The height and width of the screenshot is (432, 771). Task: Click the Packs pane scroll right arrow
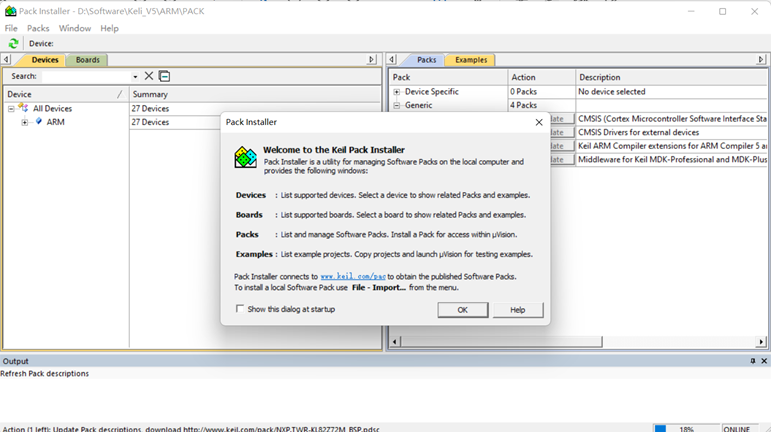click(x=761, y=342)
